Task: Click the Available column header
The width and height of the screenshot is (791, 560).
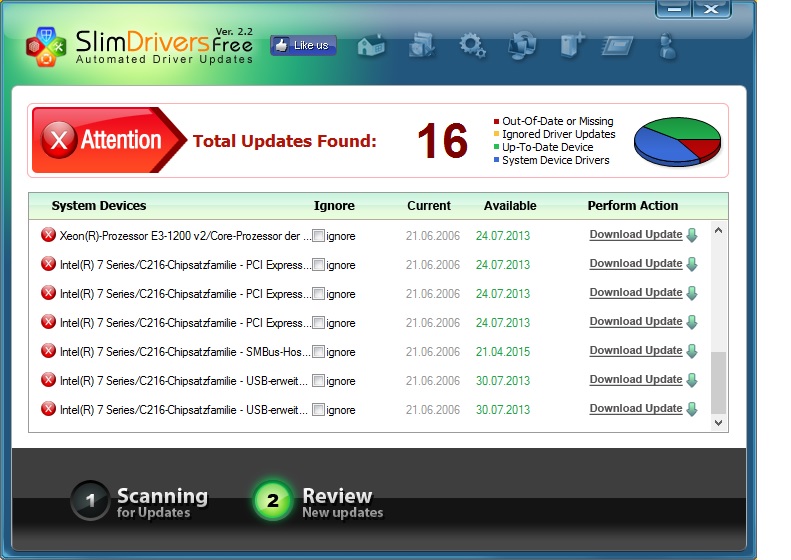Action: tap(510, 206)
